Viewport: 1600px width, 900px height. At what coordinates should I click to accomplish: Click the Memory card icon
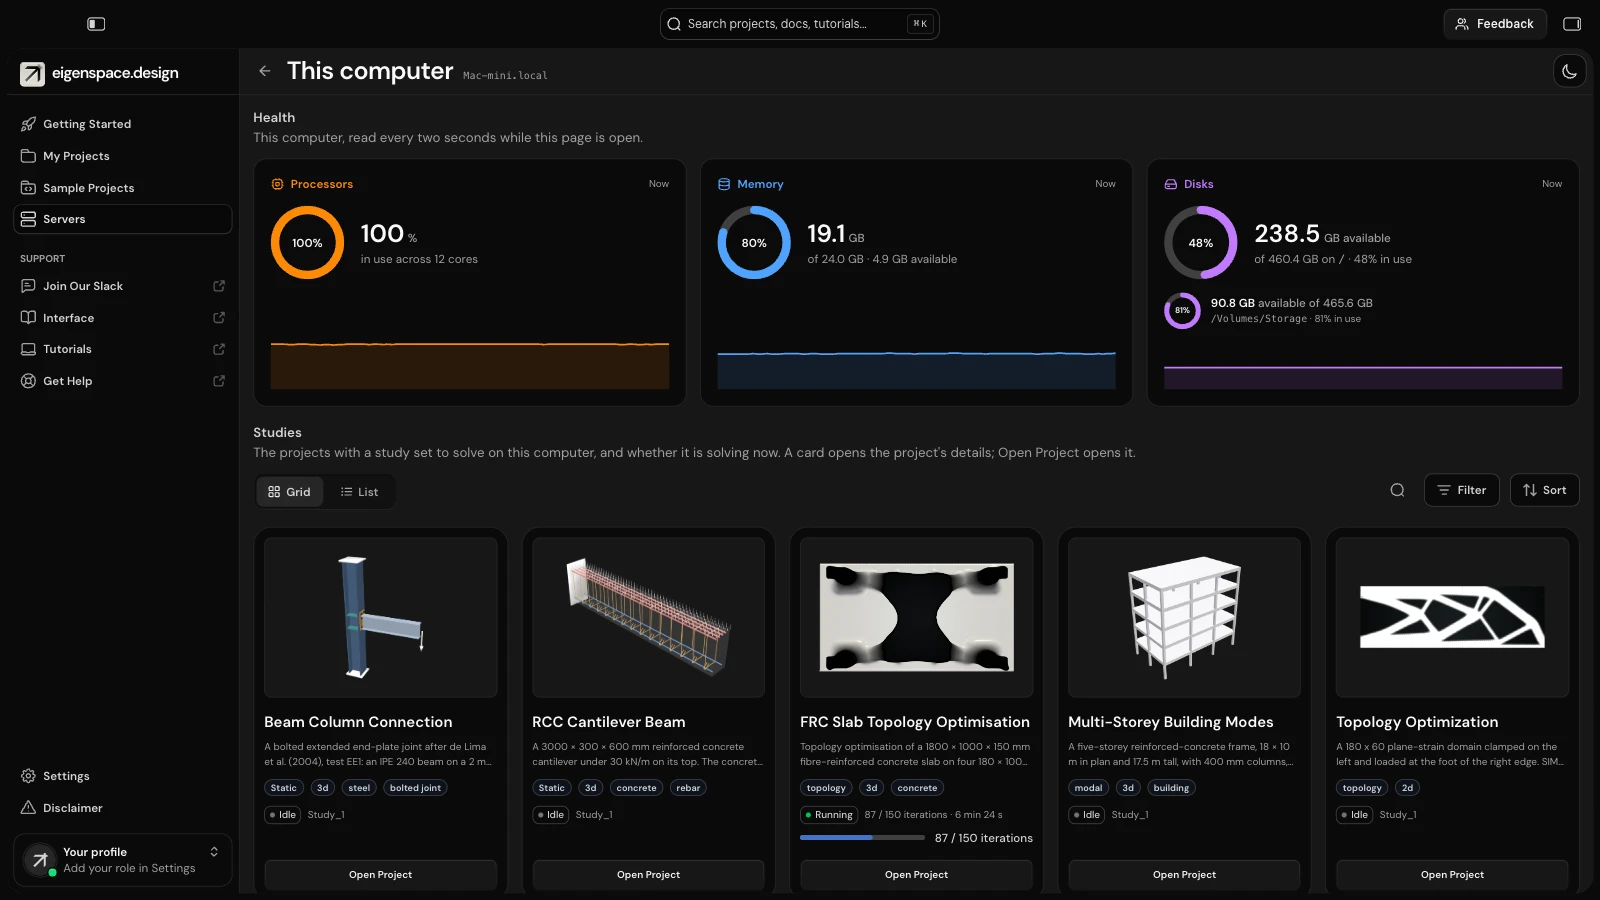coord(724,184)
